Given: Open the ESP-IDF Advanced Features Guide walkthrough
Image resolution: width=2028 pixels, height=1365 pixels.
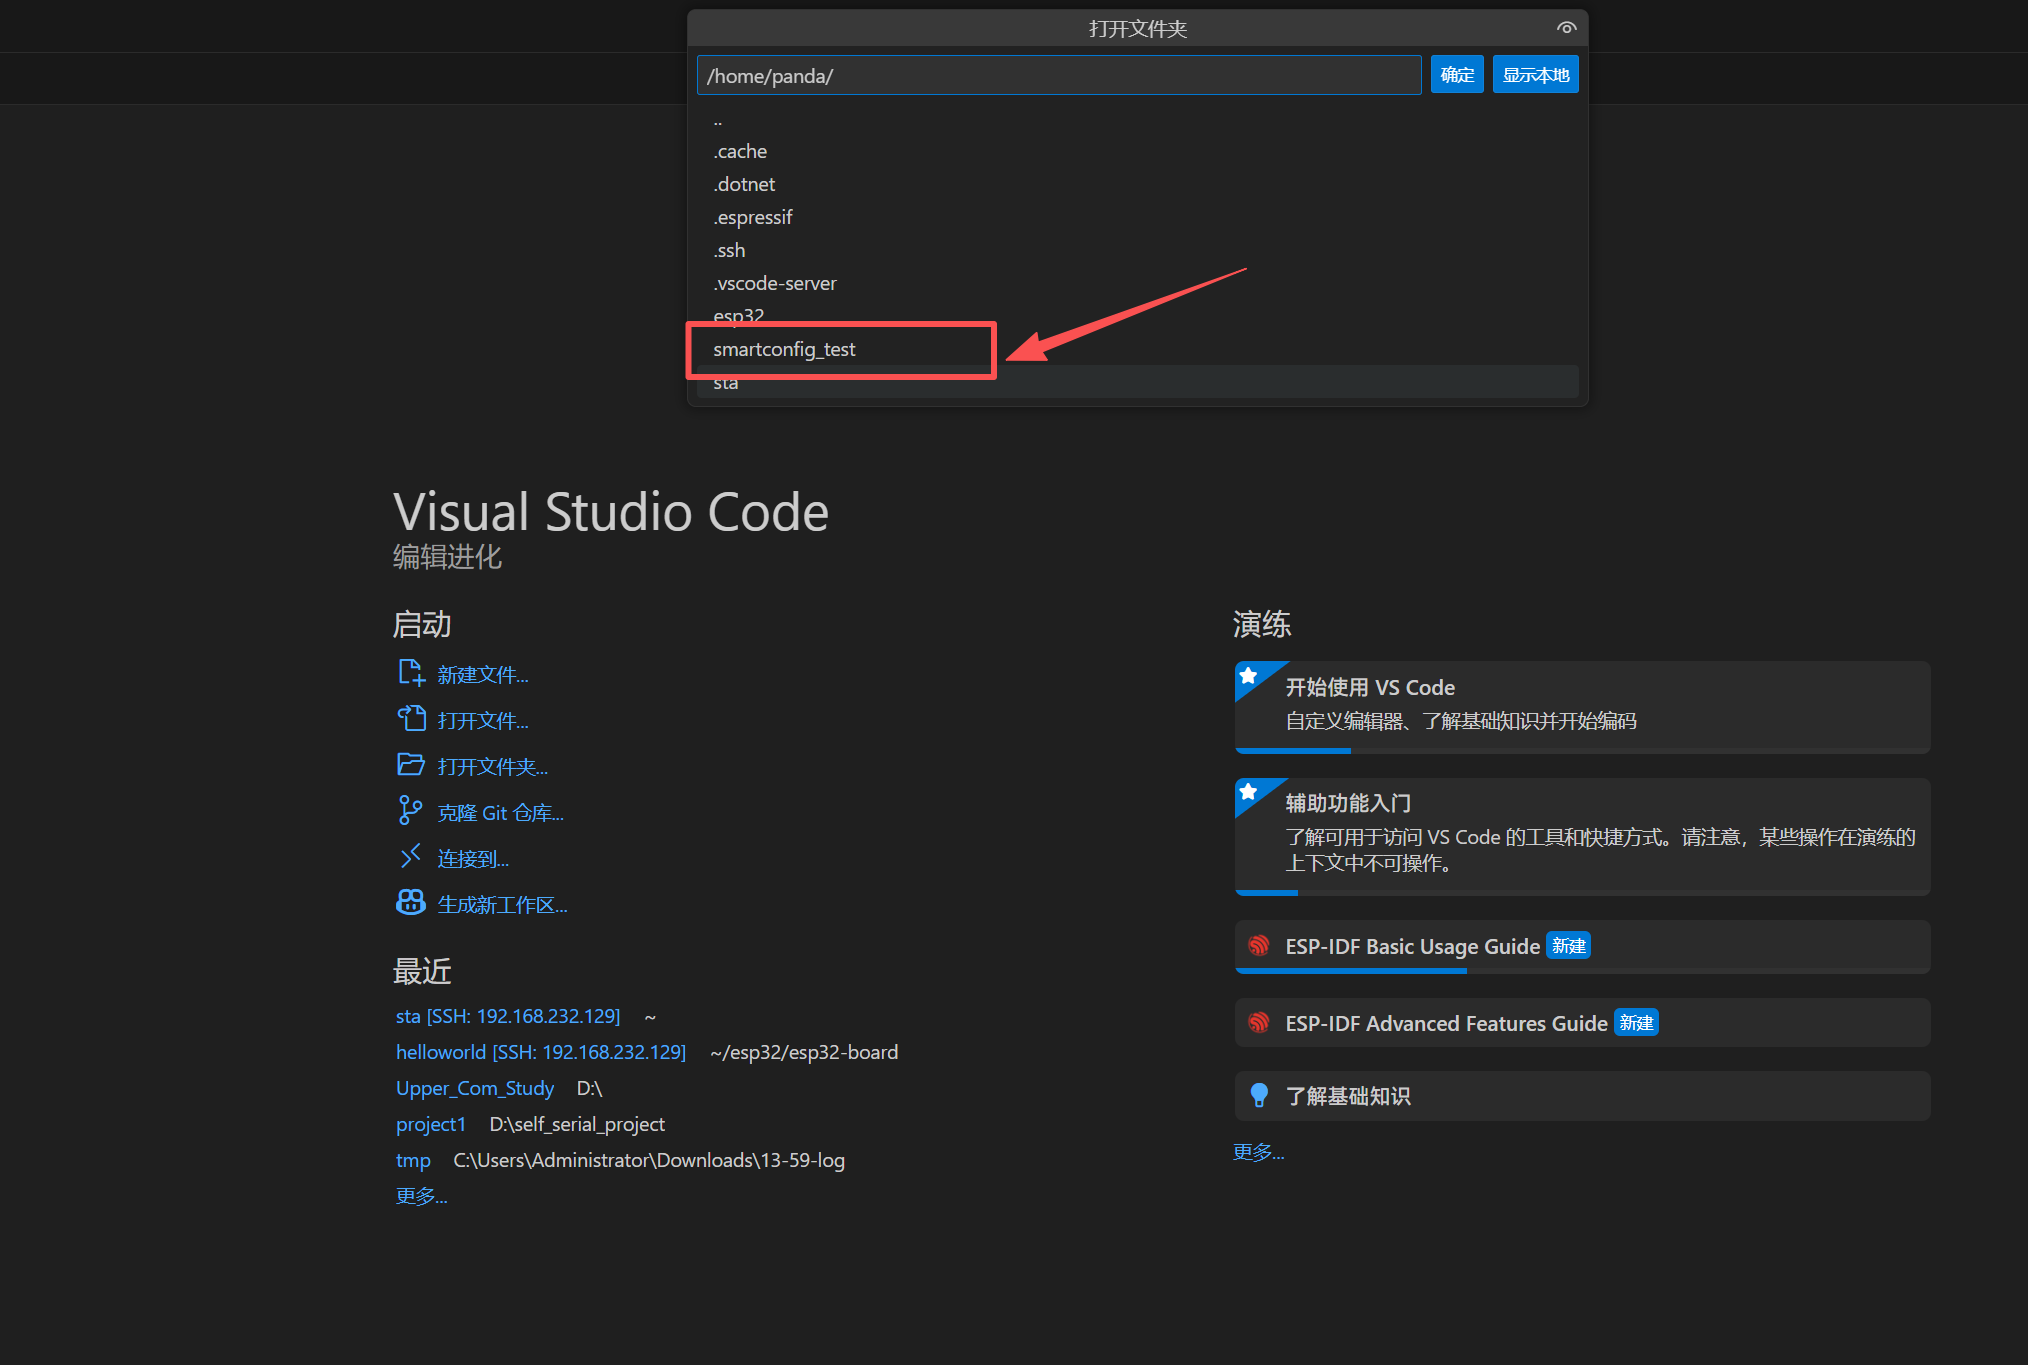Looking at the screenshot, I should (1445, 1023).
